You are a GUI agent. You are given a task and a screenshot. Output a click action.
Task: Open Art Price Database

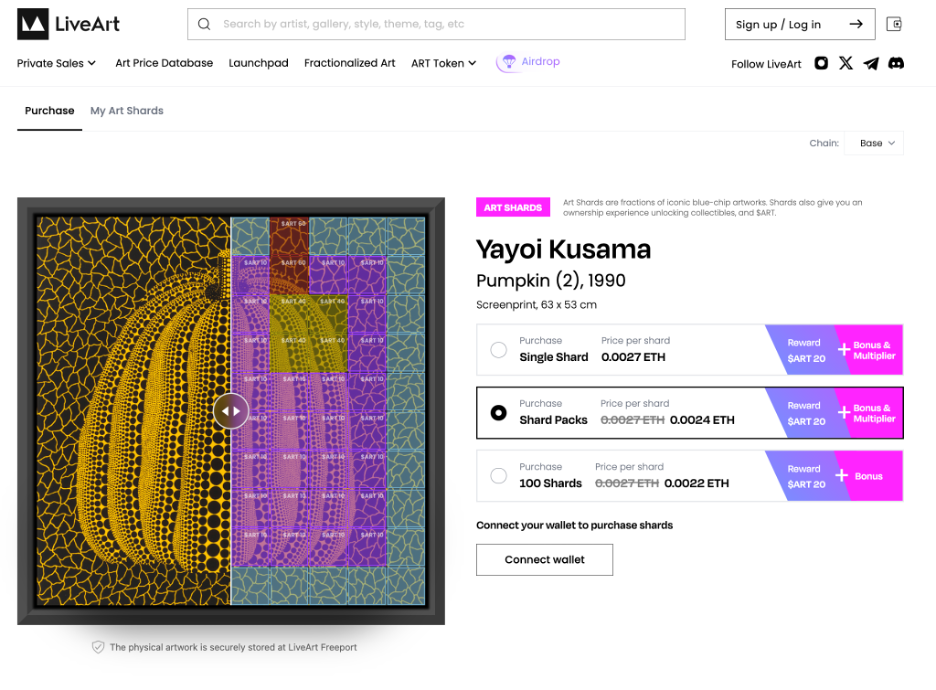click(x=164, y=63)
